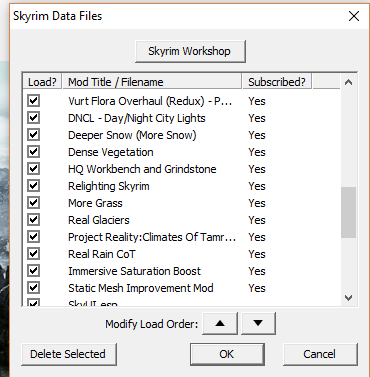
Task: Click the scroll-up arrow of the mod list
Action: click(348, 82)
